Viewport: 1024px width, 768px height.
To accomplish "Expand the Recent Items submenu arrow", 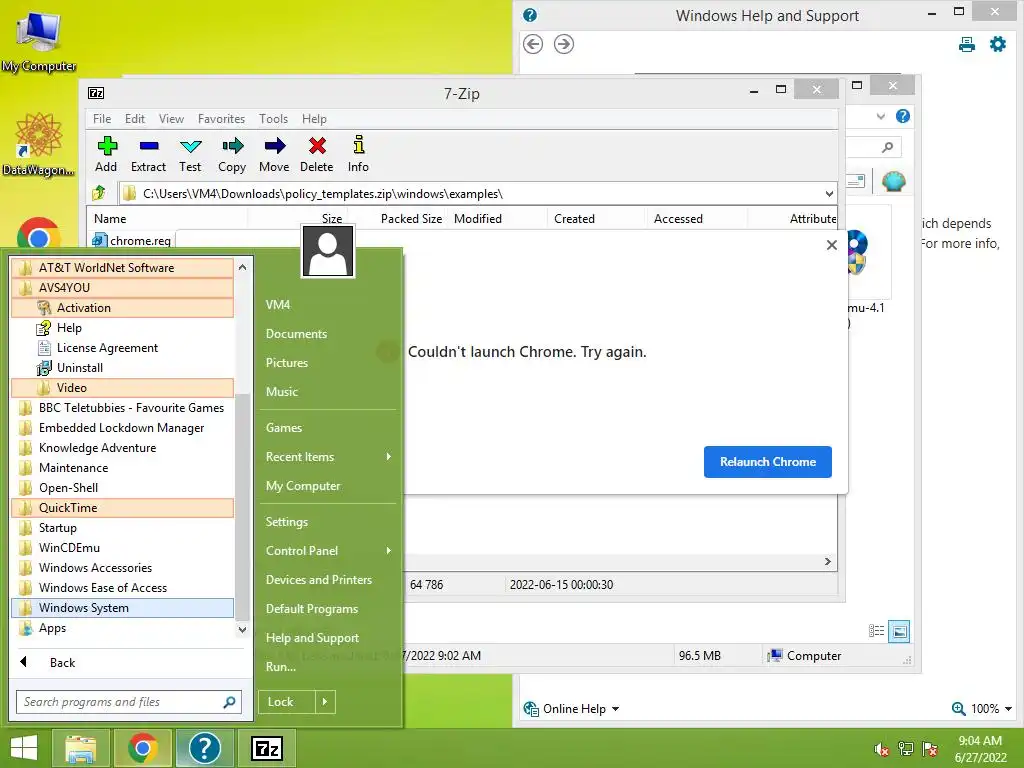I will pyautogui.click(x=389, y=456).
